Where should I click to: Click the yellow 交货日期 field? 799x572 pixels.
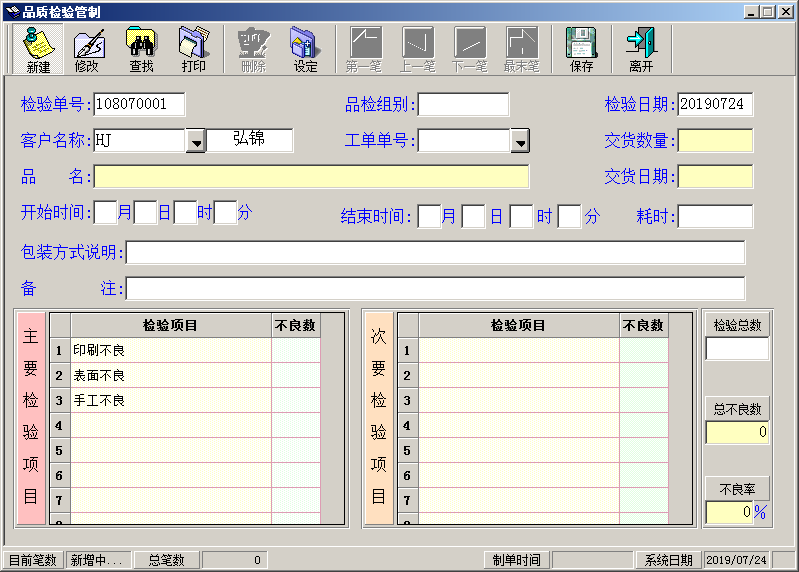tap(715, 177)
